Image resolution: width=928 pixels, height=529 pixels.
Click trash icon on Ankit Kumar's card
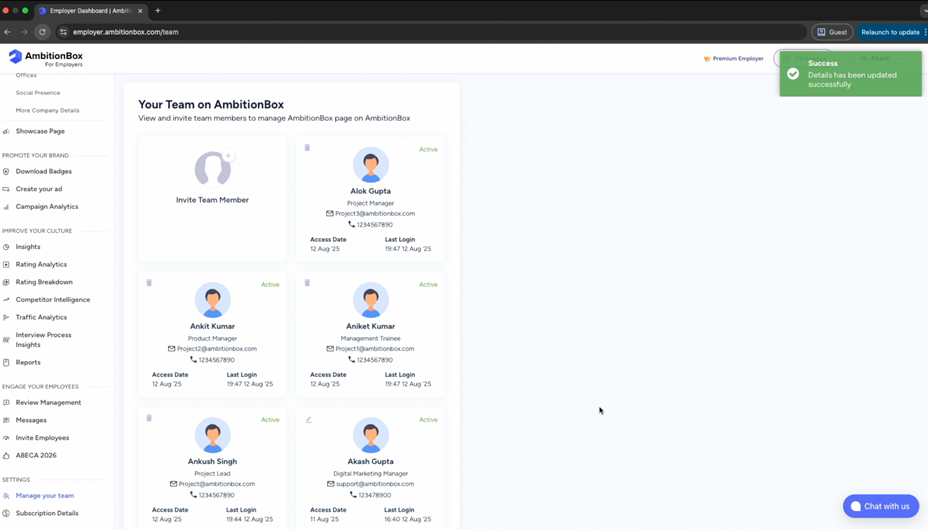149,283
